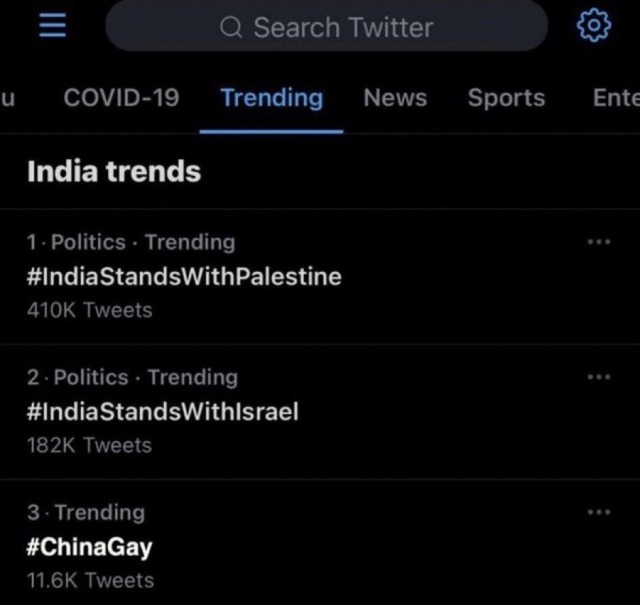Screen dimensions: 640x605
Task: Click the India trends heading
Action: click(114, 172)
